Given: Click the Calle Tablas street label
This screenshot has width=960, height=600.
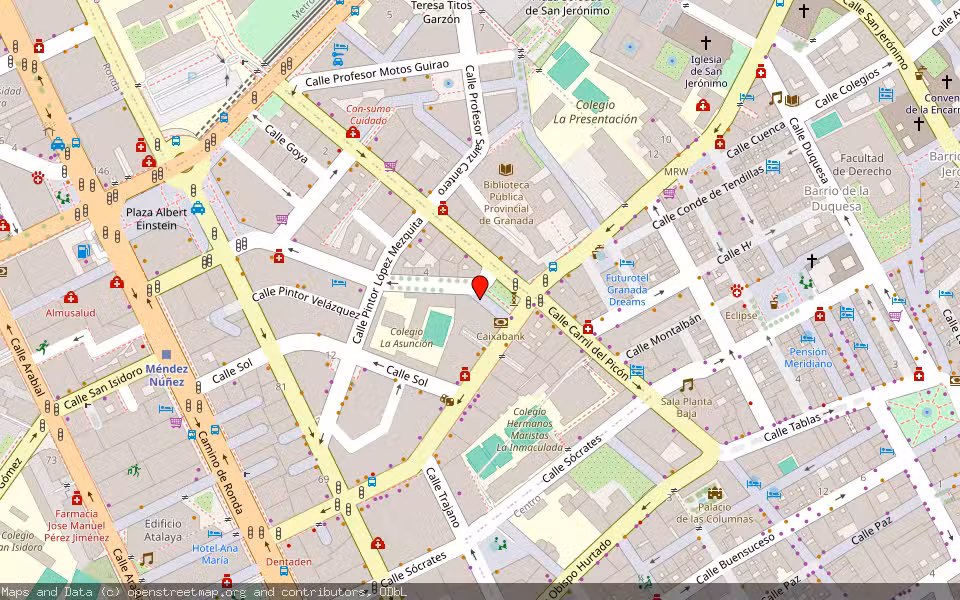Looking at the screenshot, I should click(792, 427).
